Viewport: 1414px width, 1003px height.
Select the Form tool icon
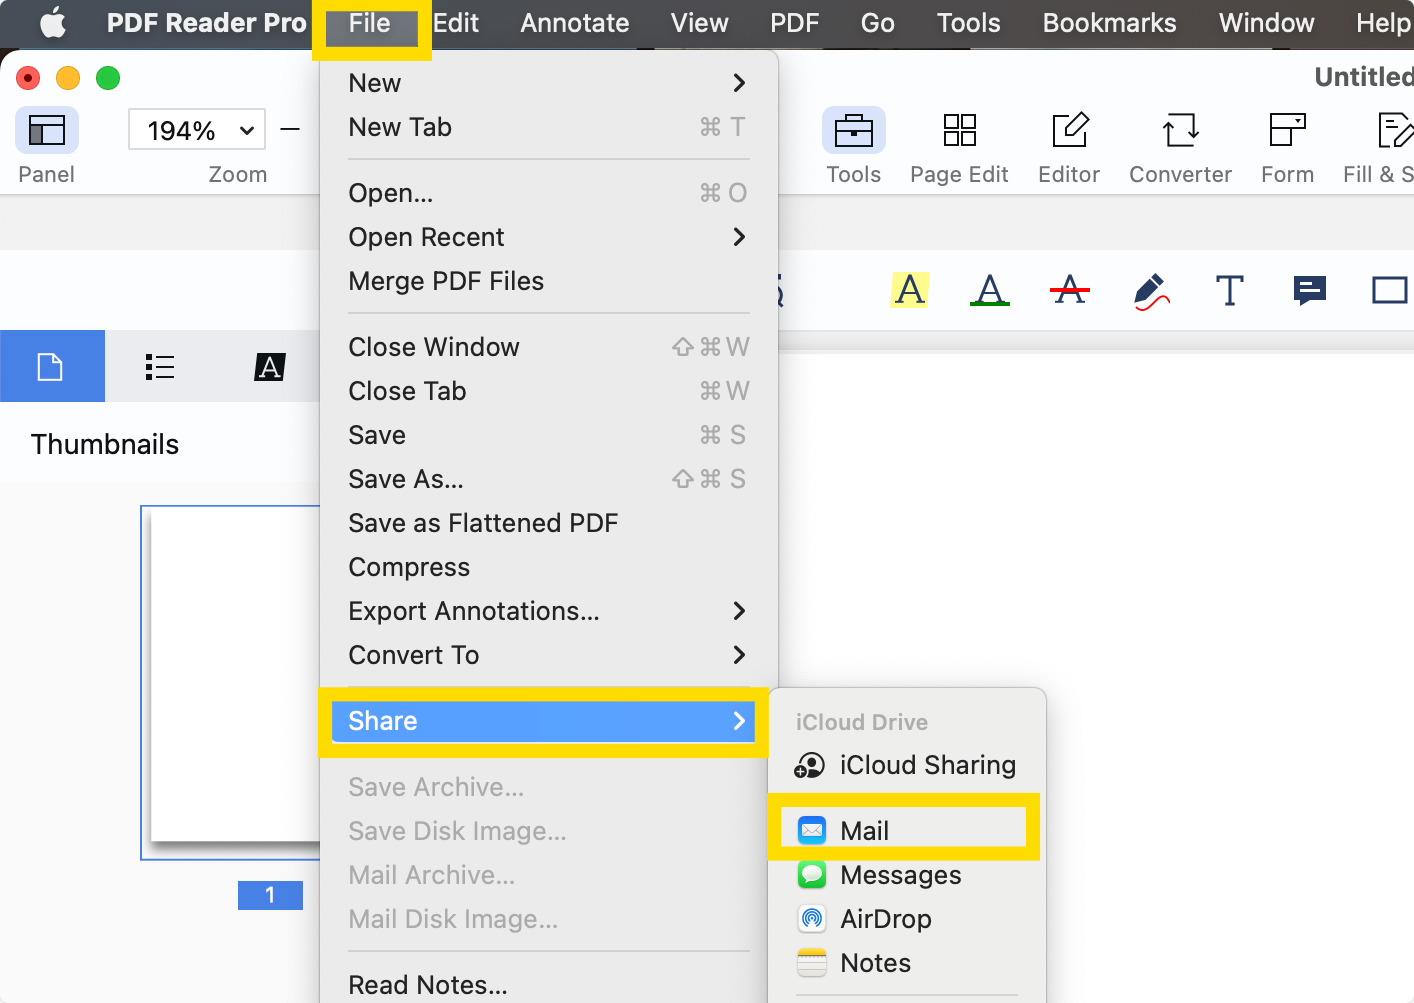point(1287,130)
